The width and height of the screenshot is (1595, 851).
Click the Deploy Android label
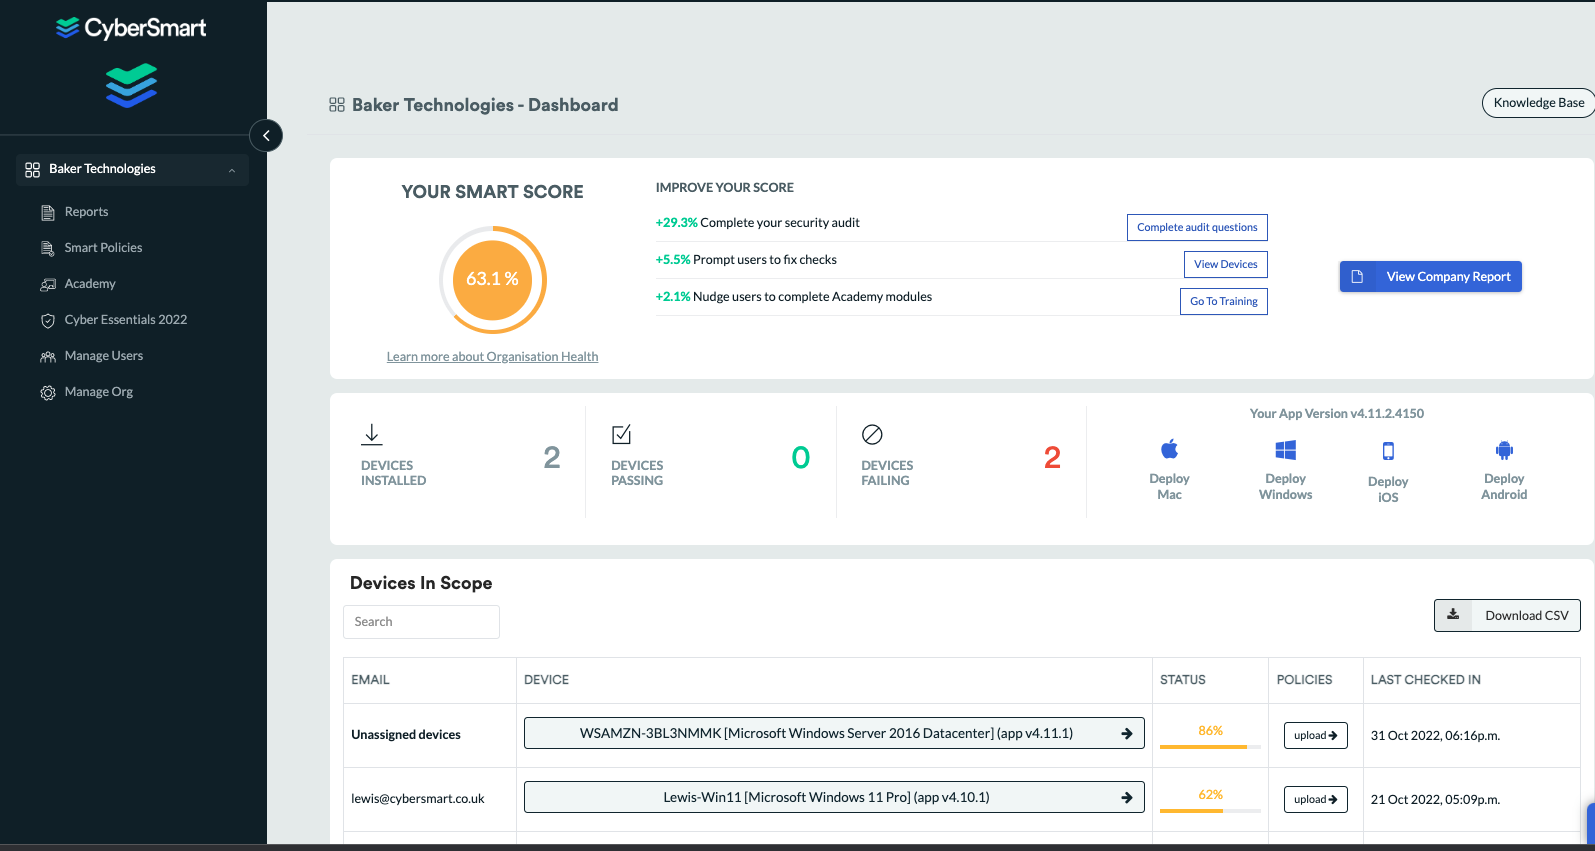pyautogui.click(x=1504, y=487)
